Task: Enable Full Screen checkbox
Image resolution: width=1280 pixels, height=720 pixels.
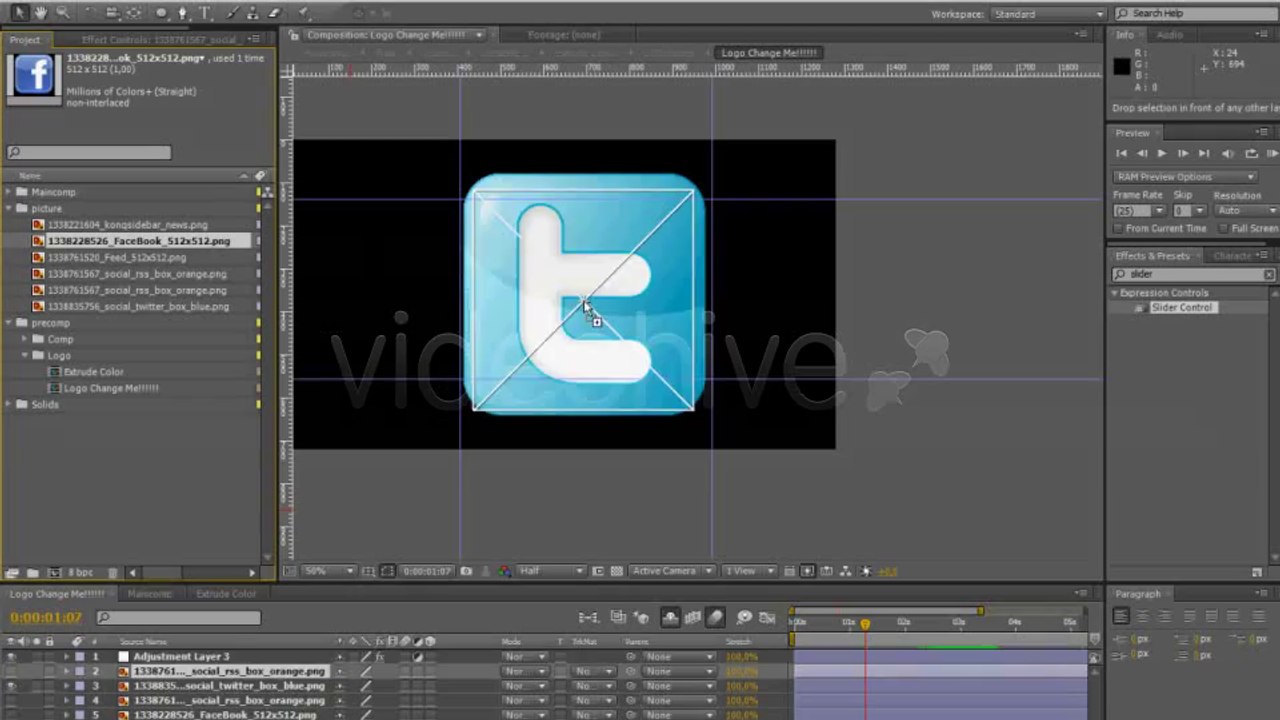Action: coord(1224,228)
